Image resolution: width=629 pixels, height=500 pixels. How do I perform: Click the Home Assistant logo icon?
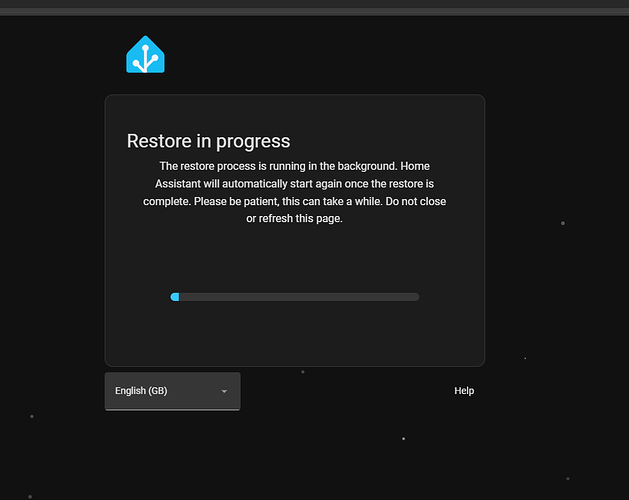pos(145,55)
